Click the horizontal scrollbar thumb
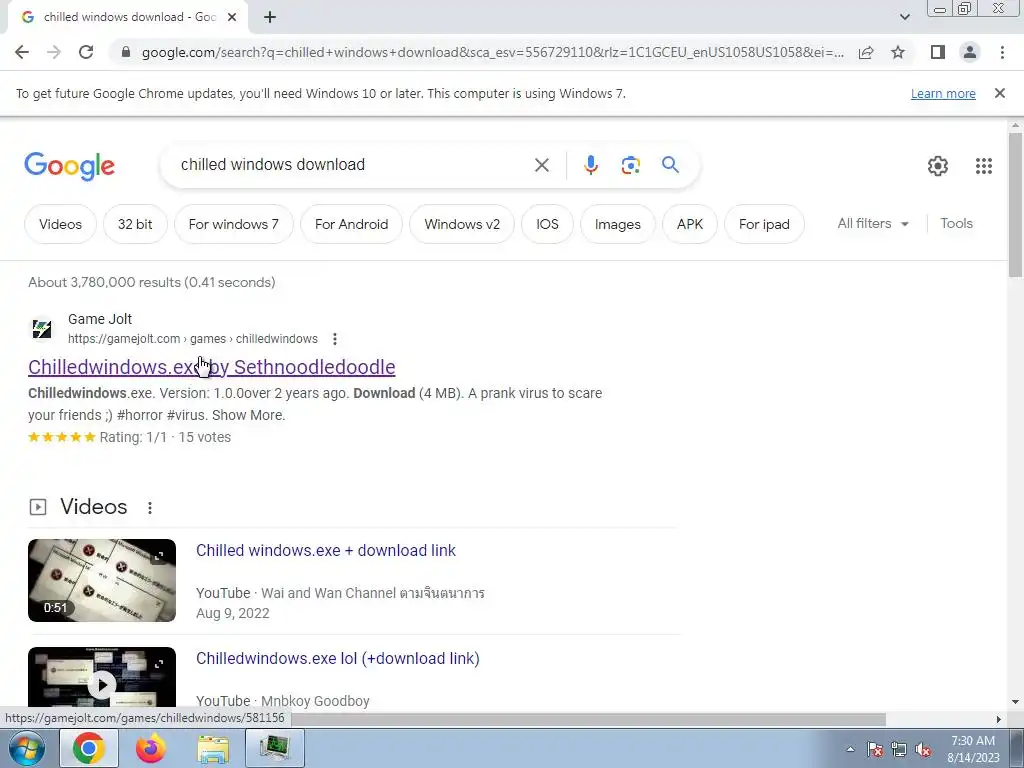 point(588,719)
